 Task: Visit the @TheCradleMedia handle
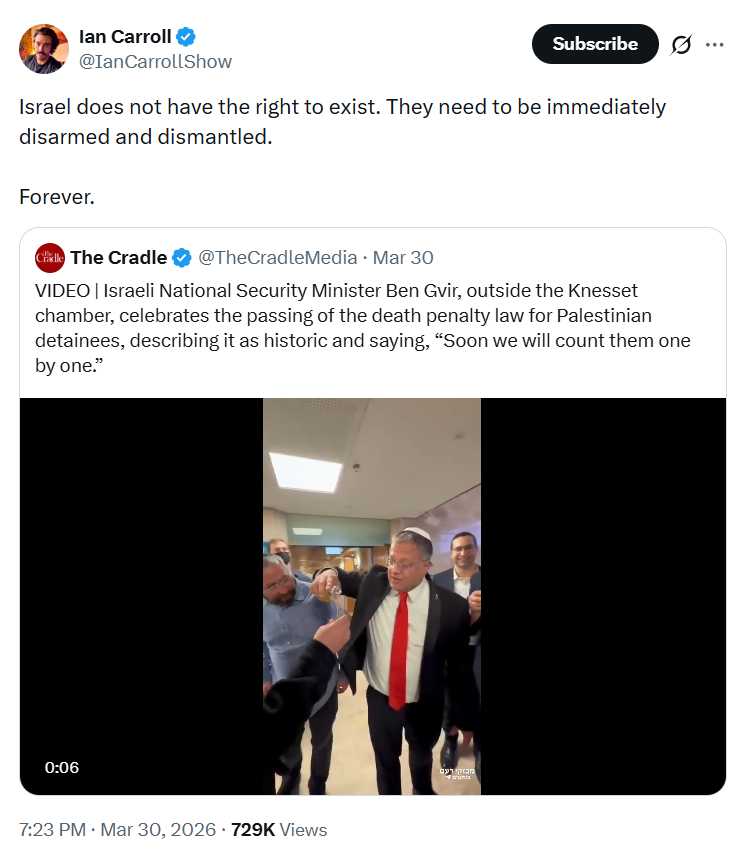pos(277,258)
